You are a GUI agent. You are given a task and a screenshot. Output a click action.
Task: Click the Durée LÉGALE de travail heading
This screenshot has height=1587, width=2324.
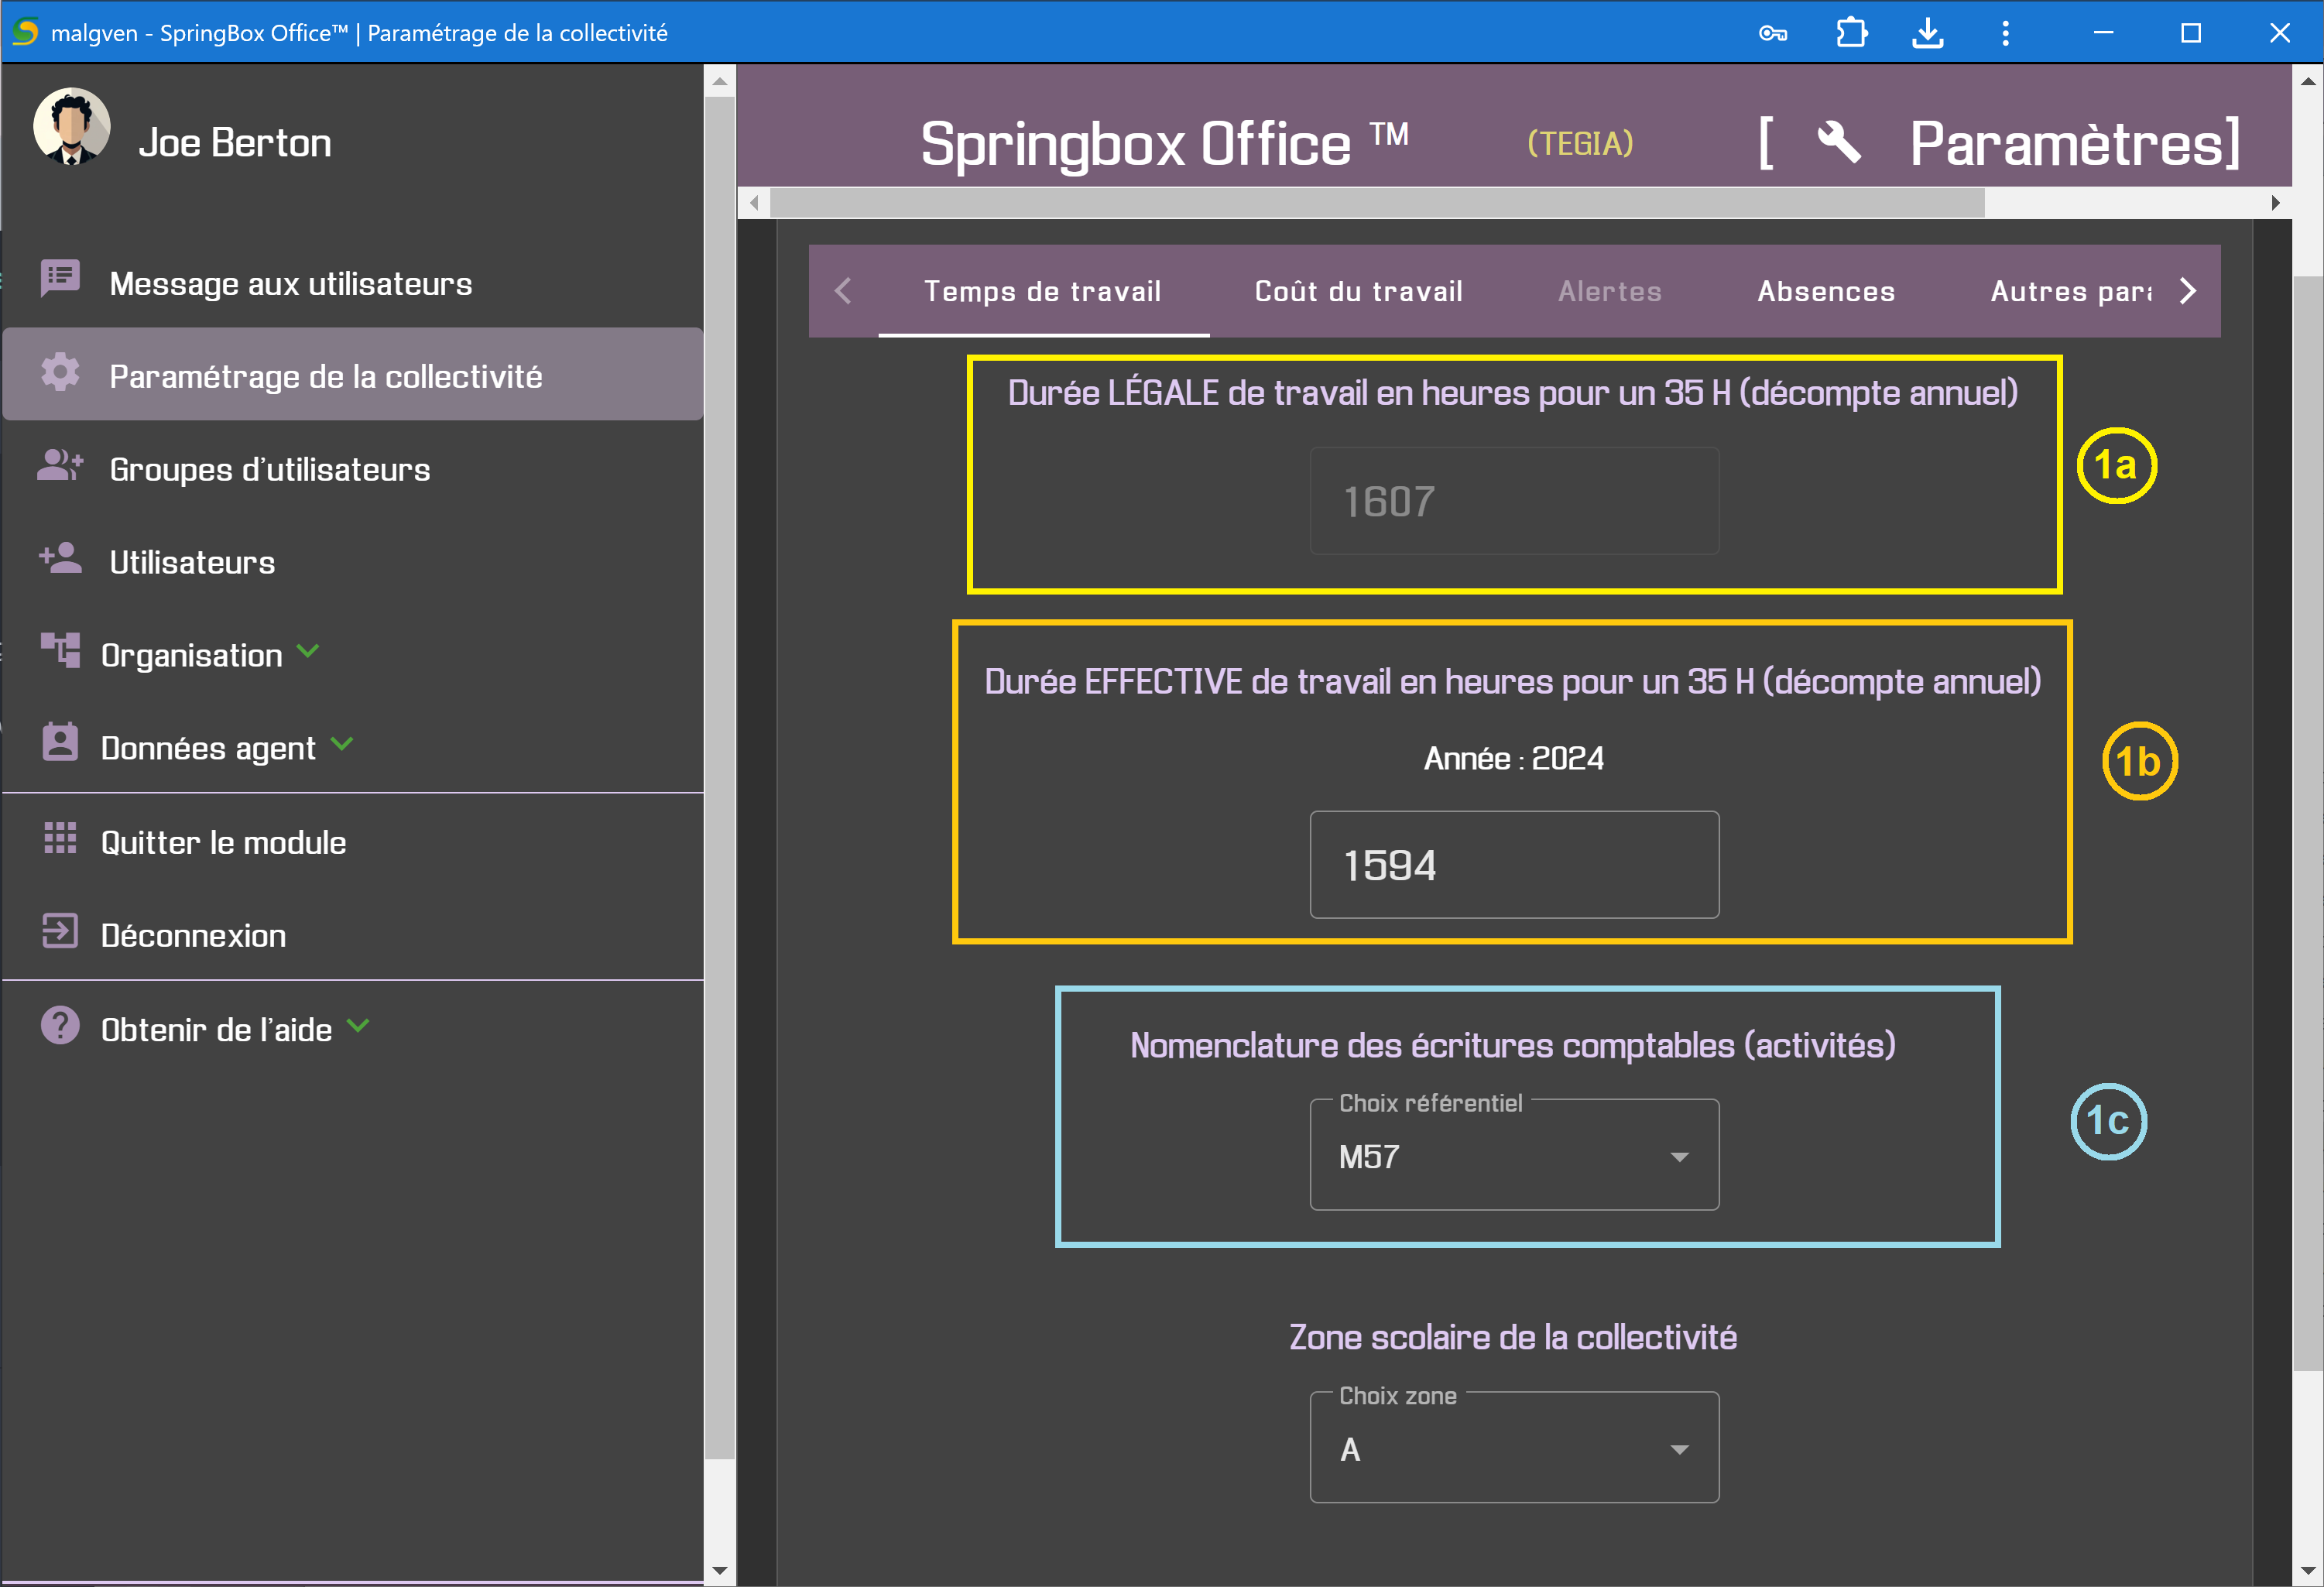[x=1513, y=393]
